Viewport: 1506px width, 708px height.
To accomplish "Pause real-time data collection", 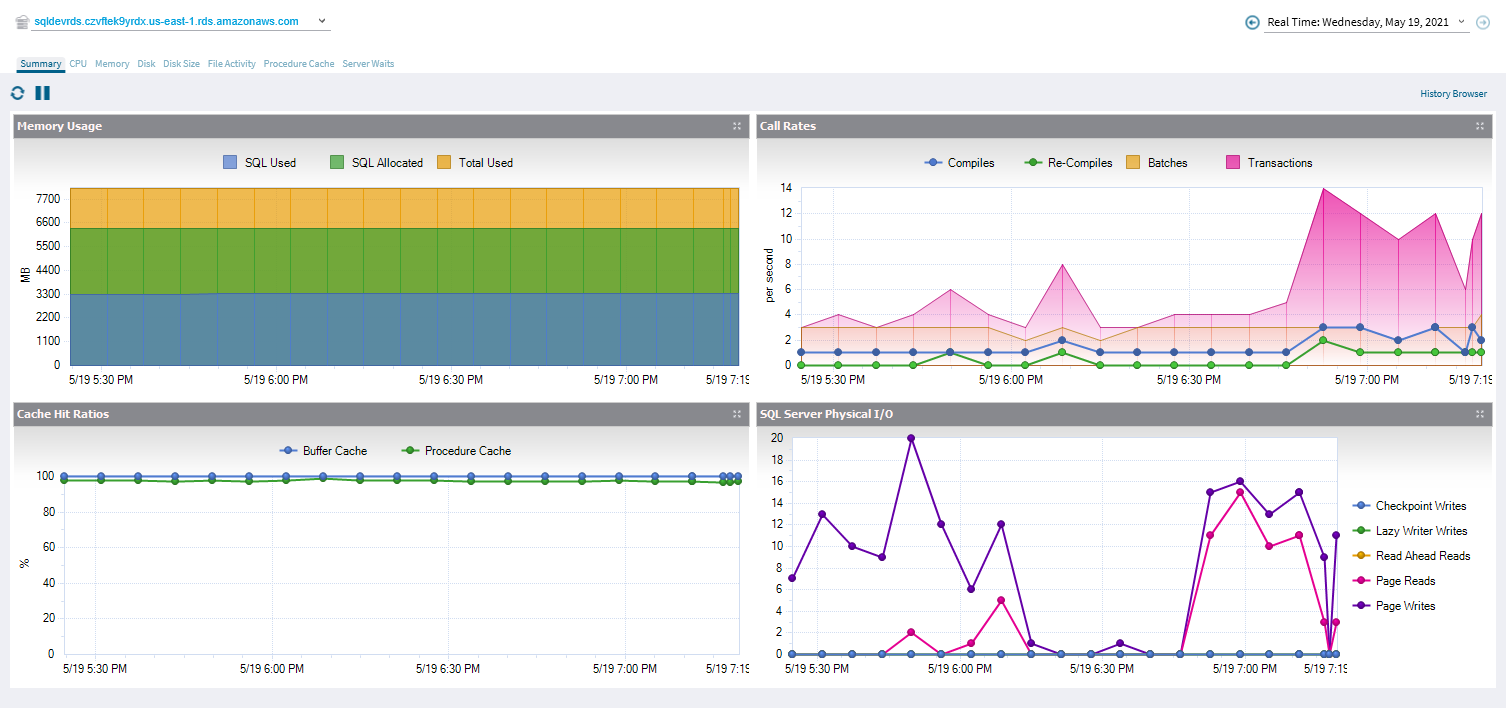I will point(42,93).
